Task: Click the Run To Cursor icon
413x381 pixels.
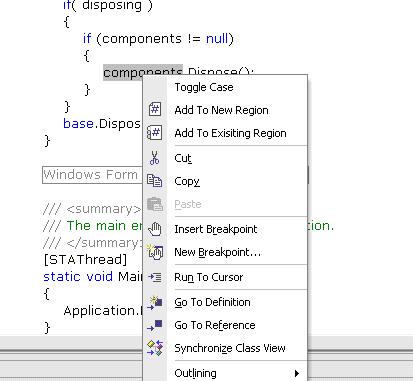Action: [x=155, y=277]
